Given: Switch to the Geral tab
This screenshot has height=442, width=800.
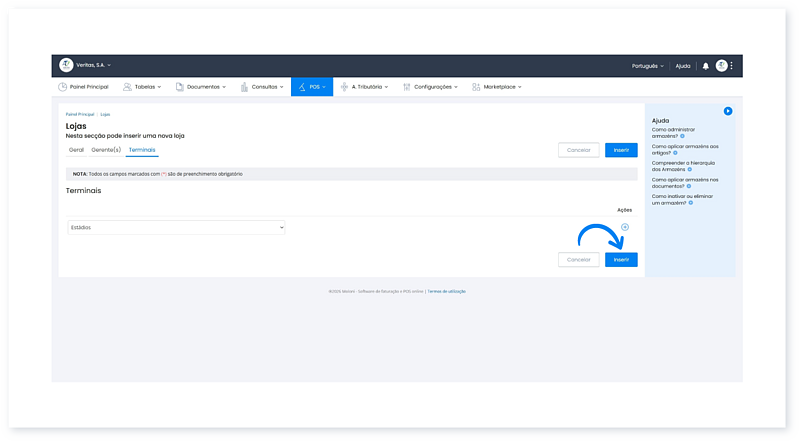Looking at the screenshot, I should point(76,149).
